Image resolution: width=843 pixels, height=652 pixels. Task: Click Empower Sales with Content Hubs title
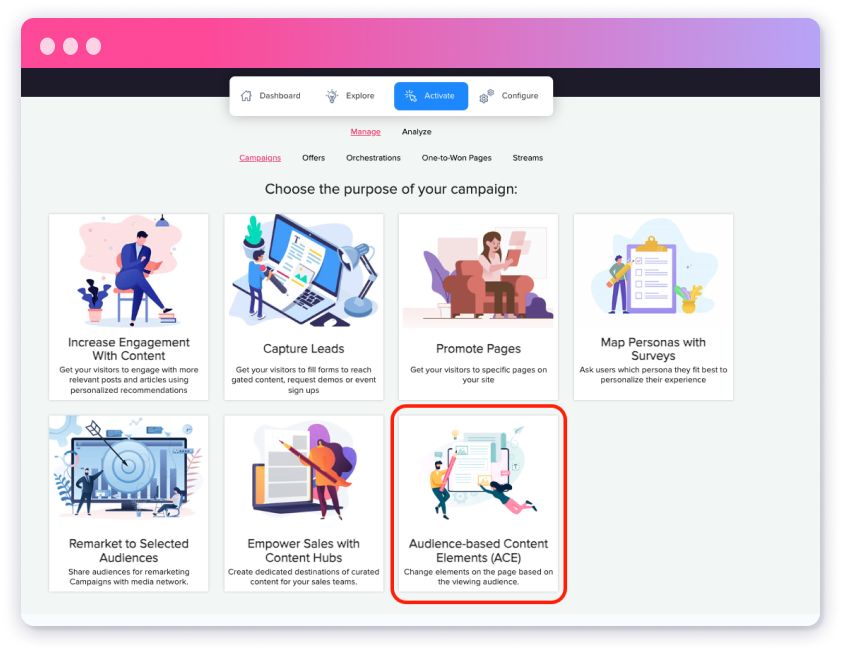click(304, 550)
